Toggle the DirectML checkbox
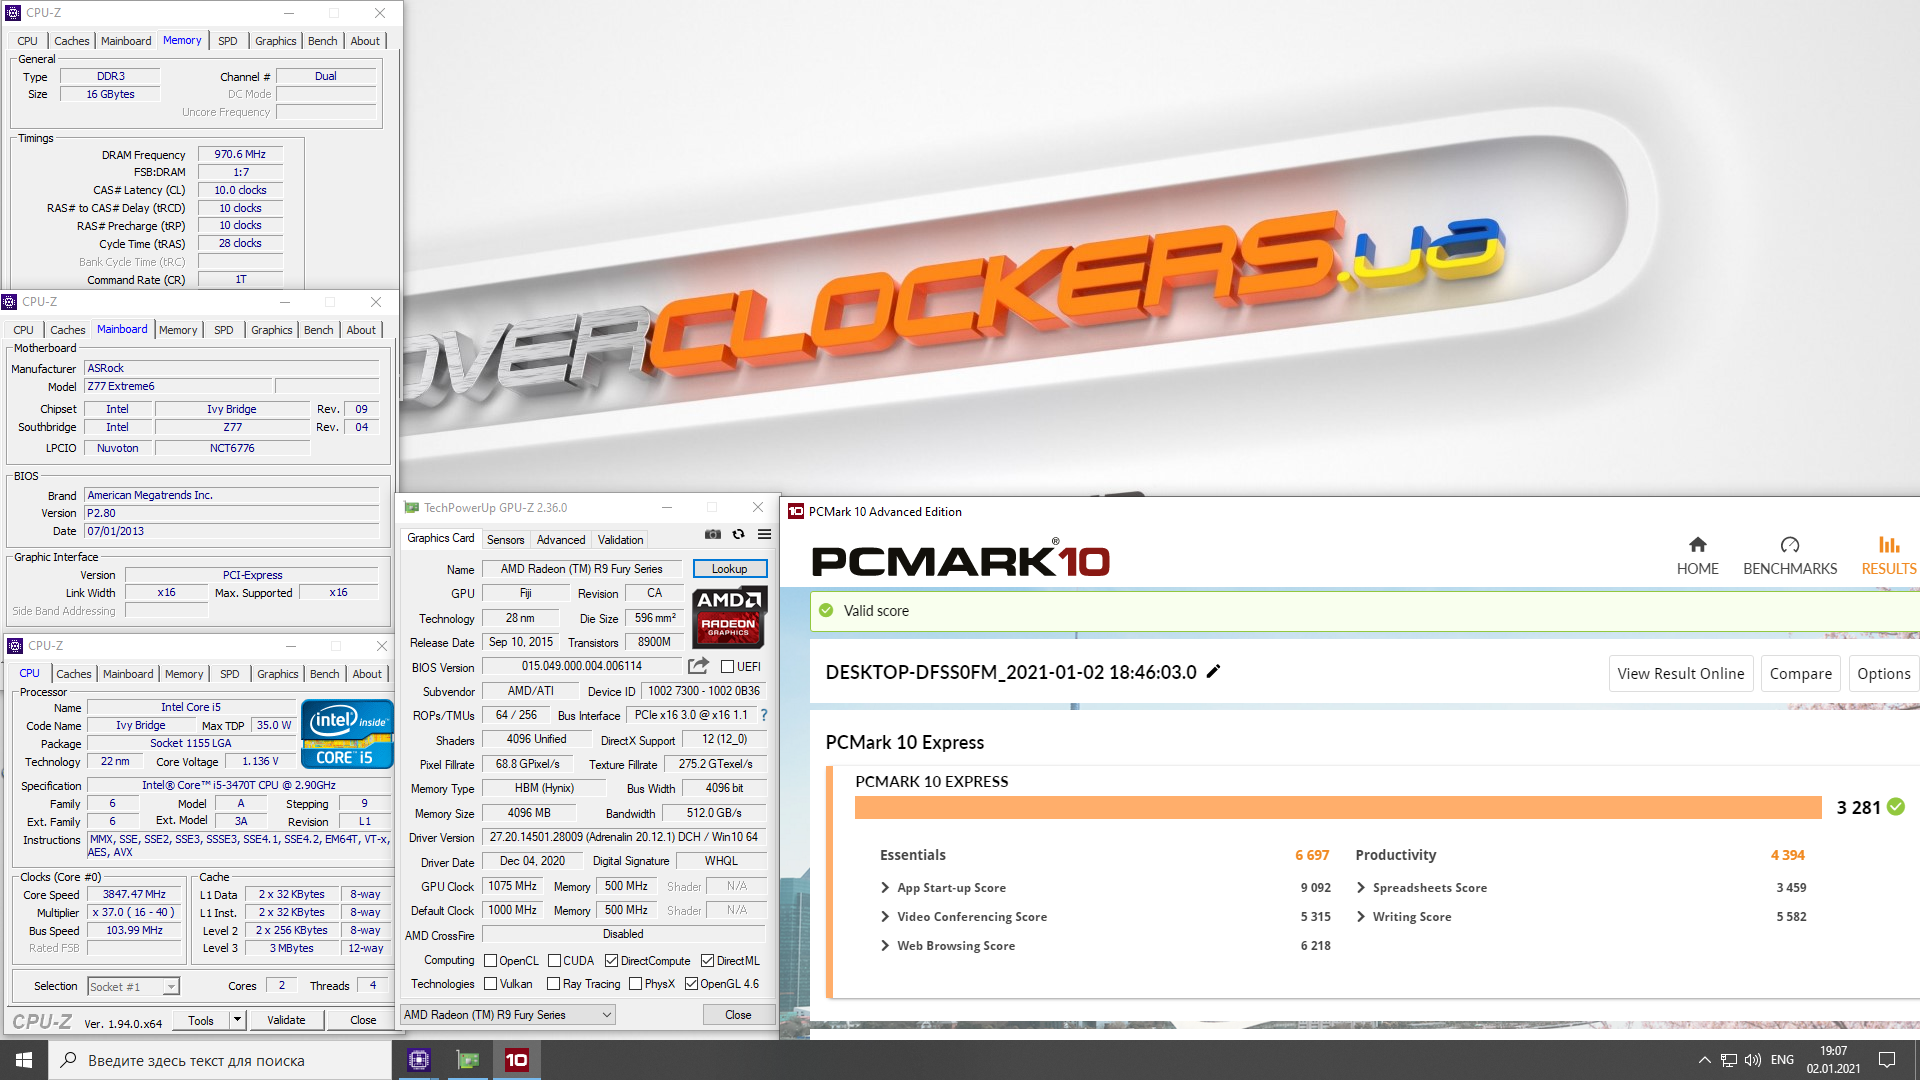Image resolution: width=1920 pixels, height=1080 pixels. (708, 961)
